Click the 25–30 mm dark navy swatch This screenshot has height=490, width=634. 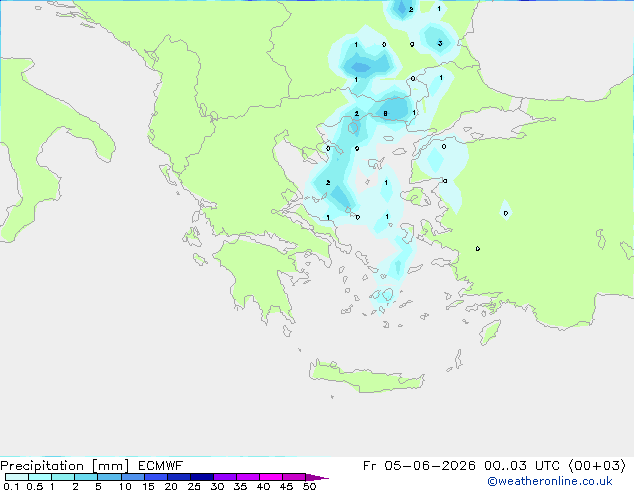[x=201, y=477]
